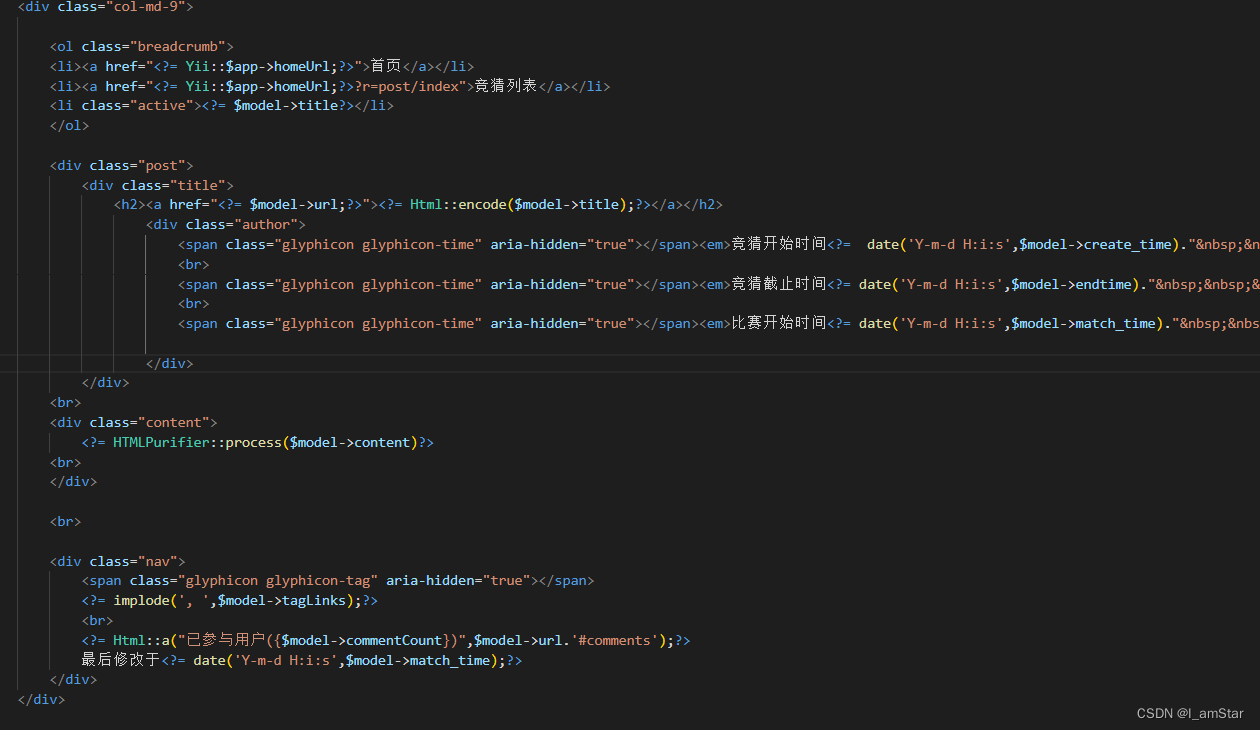
Task: Click the text "竞猜截止时间"
Action: (779, 284)
